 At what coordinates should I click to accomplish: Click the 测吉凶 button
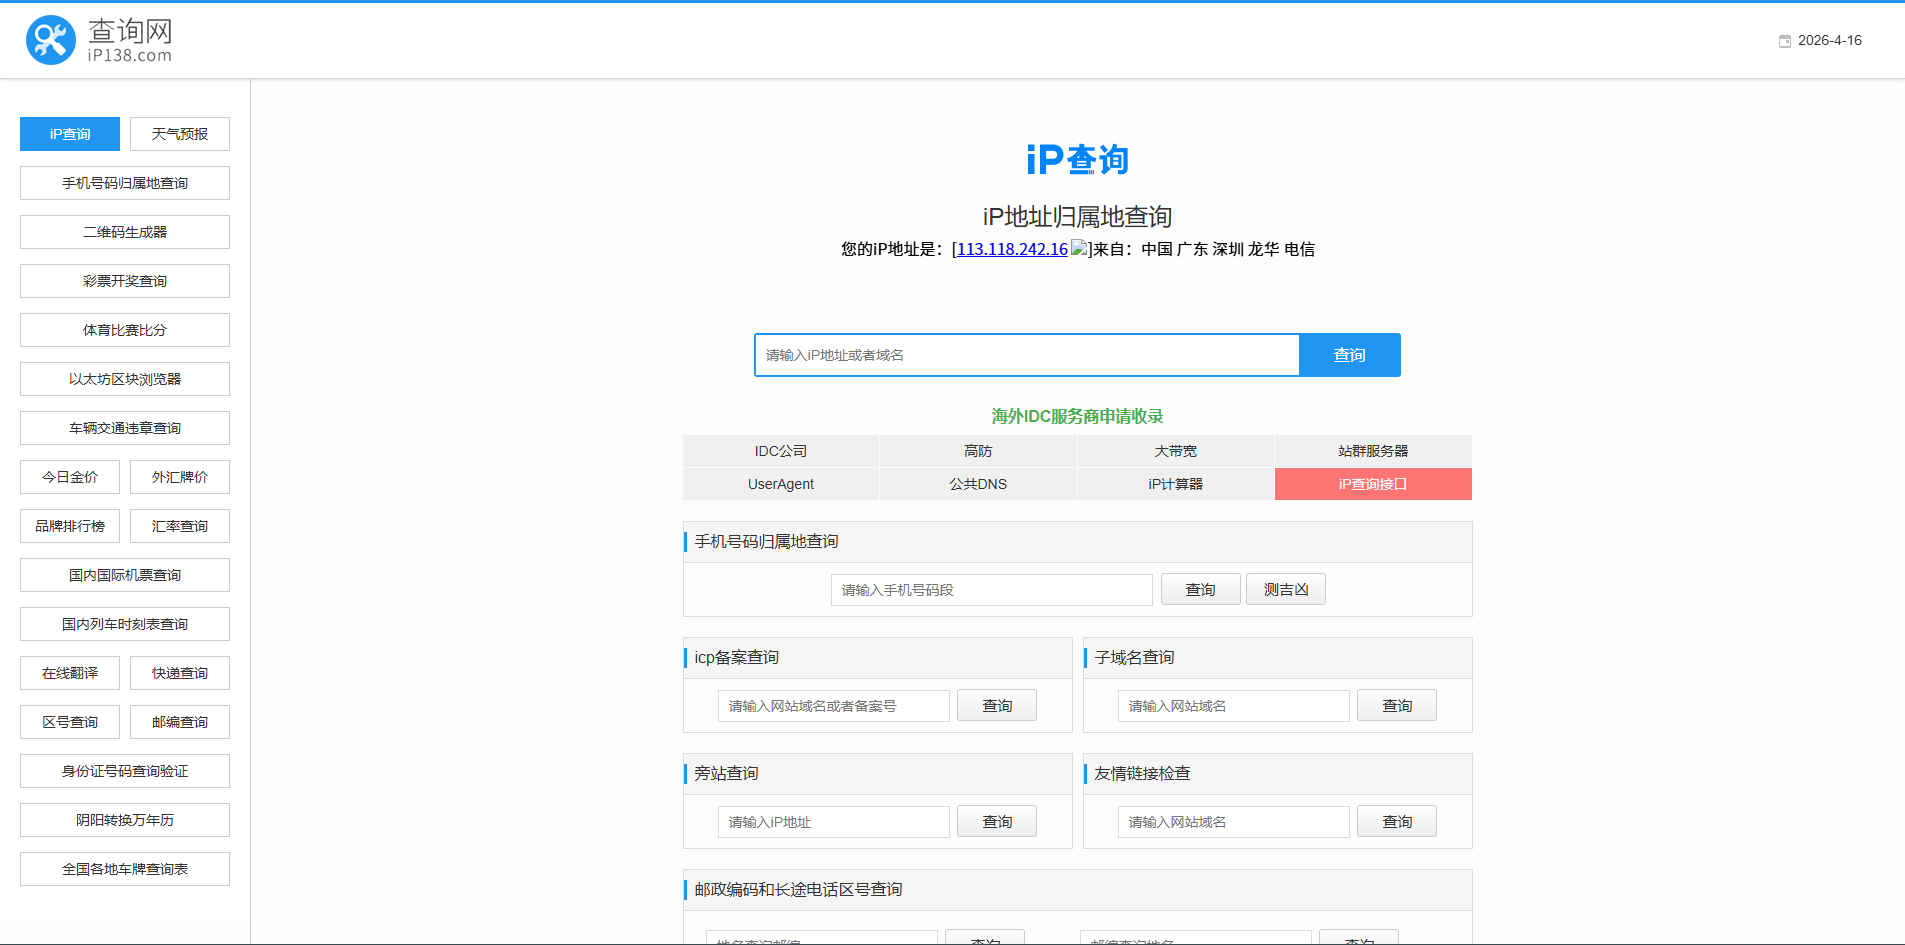1285,589
